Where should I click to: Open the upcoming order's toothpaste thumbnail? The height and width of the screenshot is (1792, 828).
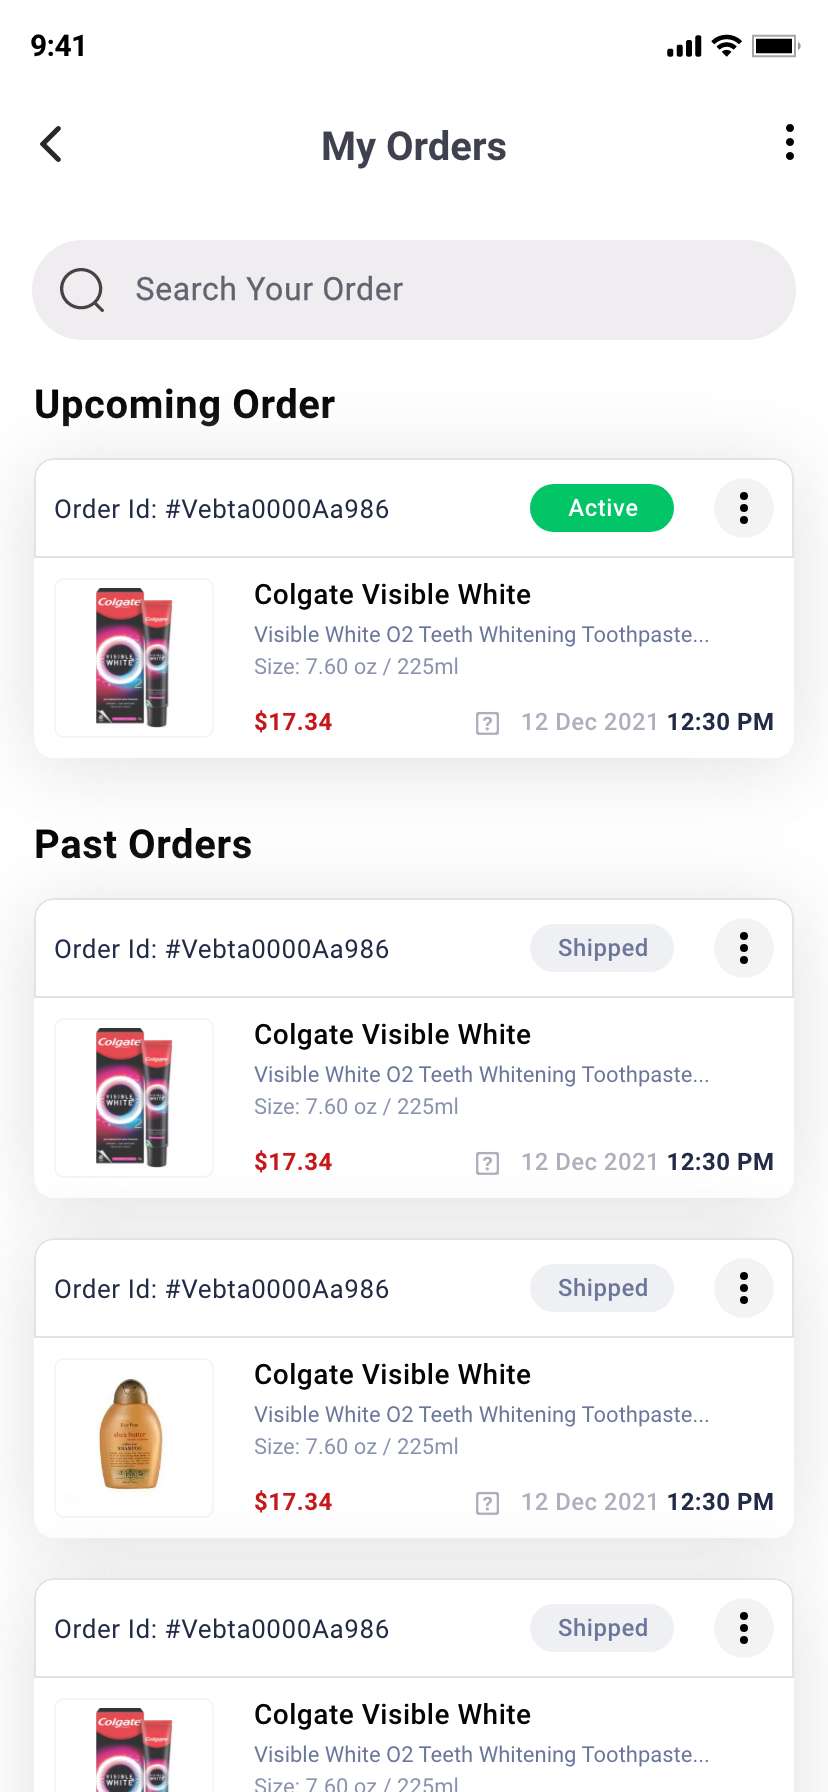(134, 658)
